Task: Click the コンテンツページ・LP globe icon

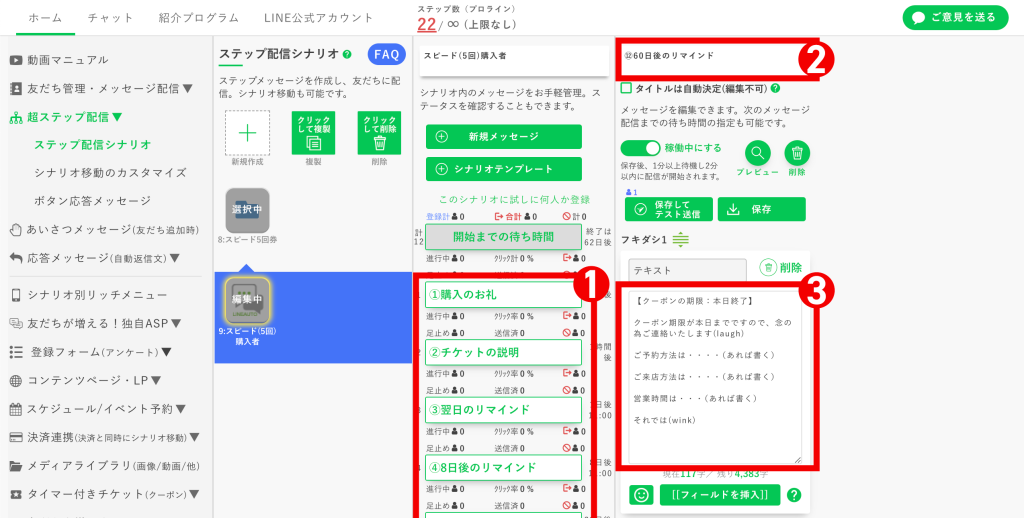Action: [x=16, y=381]
